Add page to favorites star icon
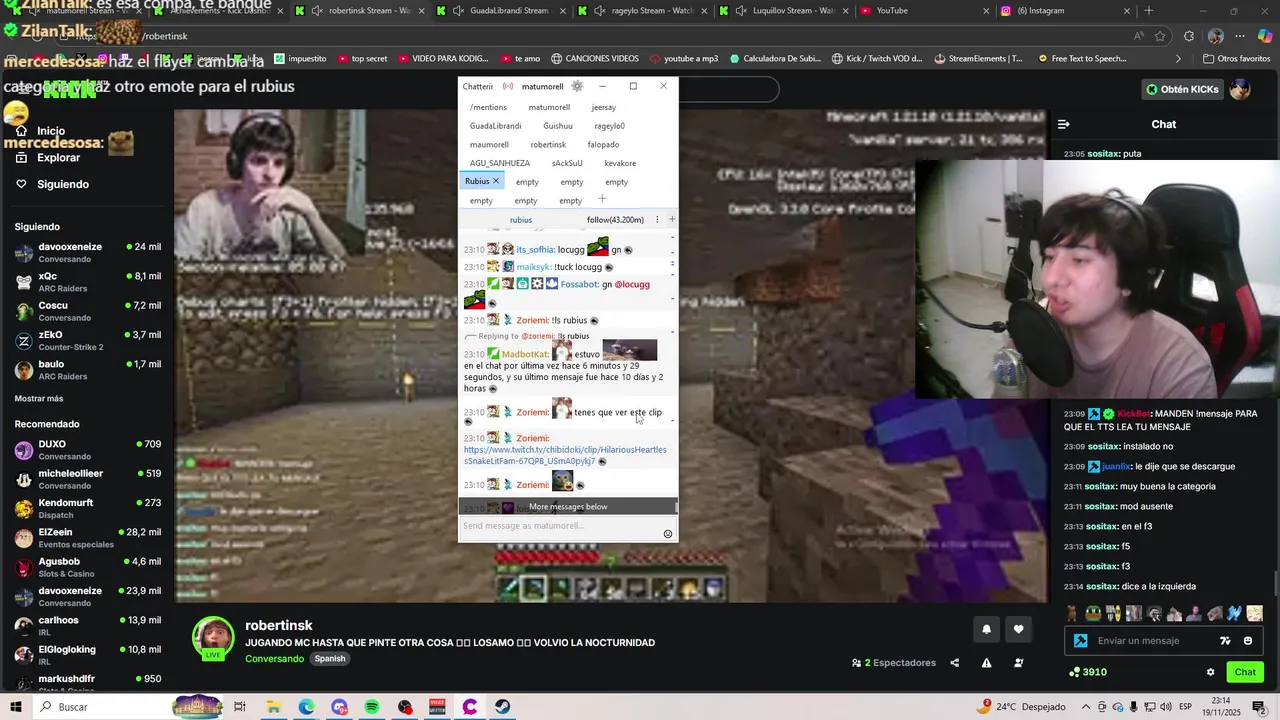 point(1161,36)
